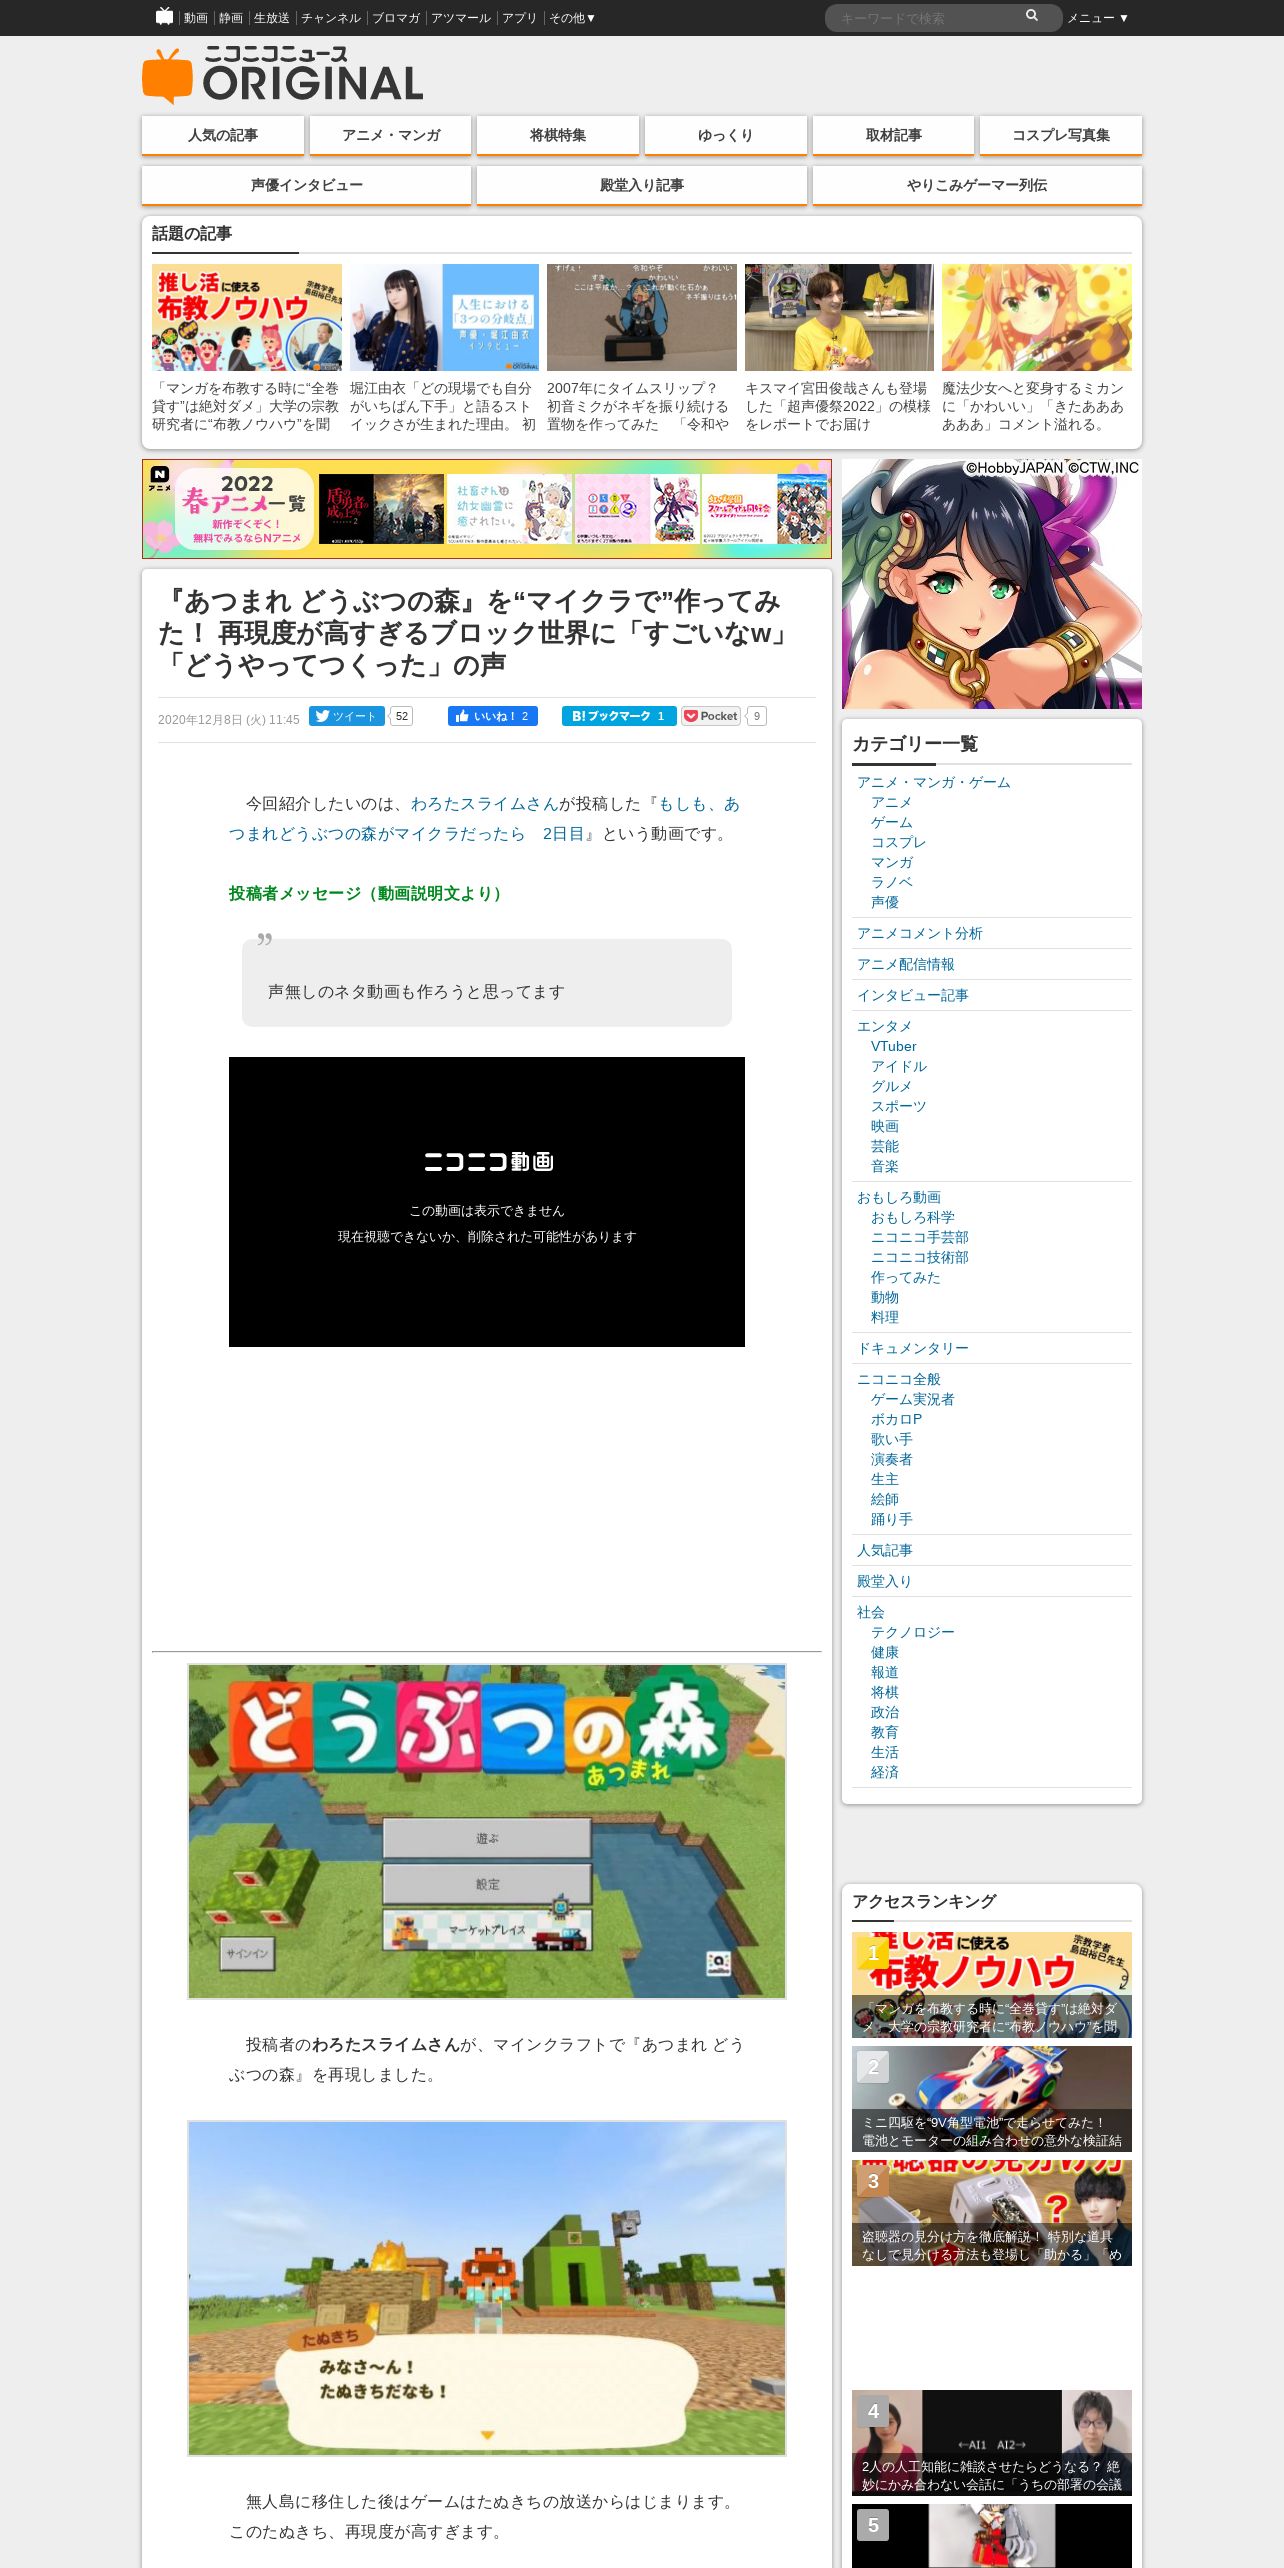
Task: Click the Twitter ツイート button
Action: 346,716
